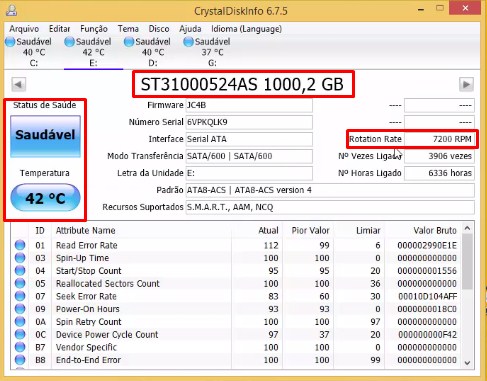Click the Interface field Serial ATA
The width and height of the screenshot is (487, 381).
click(x=249, y=139)
